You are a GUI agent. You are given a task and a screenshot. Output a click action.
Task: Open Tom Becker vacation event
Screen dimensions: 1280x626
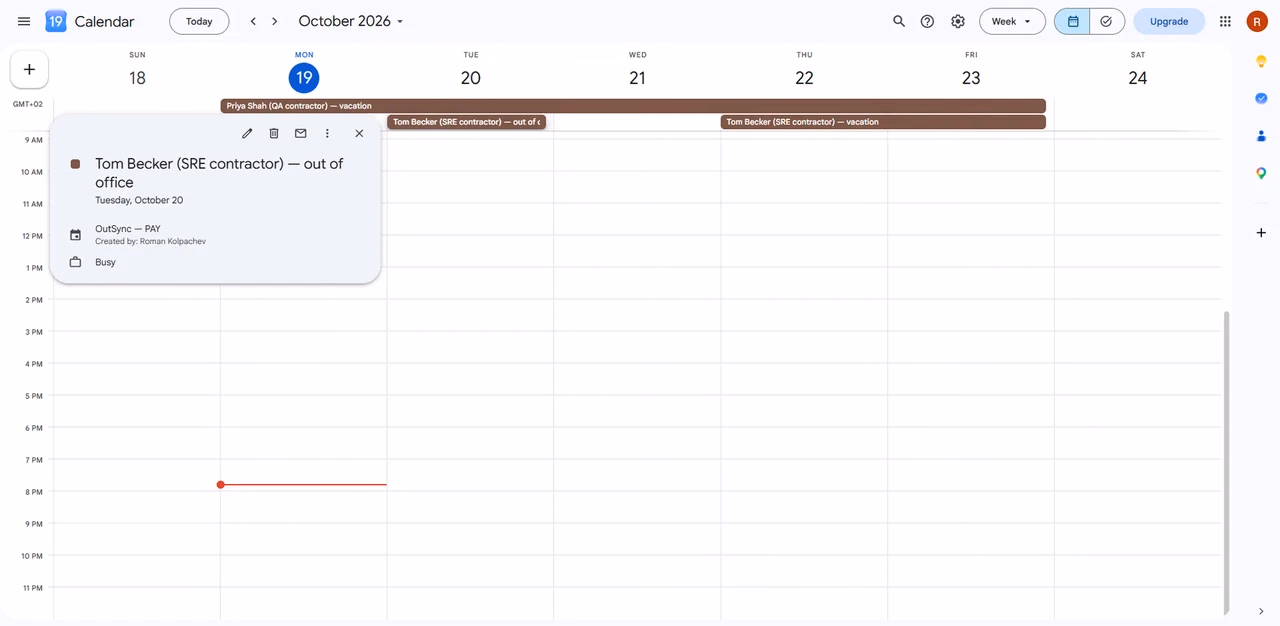pos(883,122)
